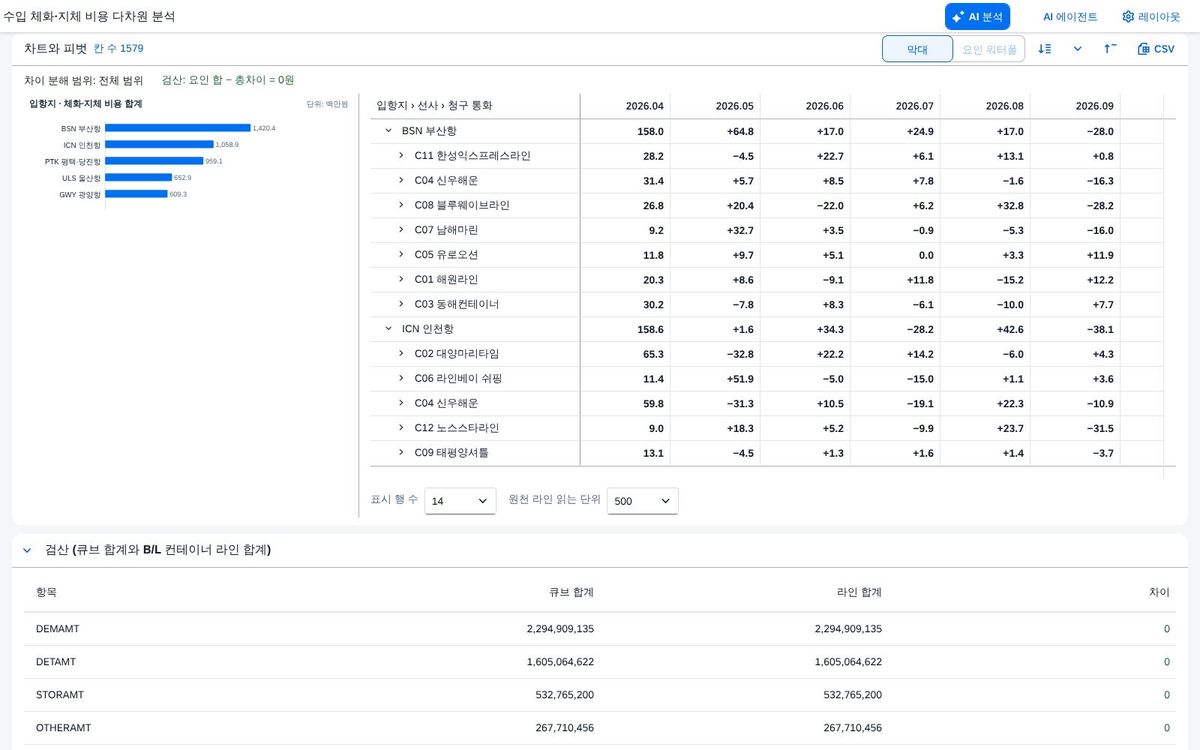This screenshot has height=750, width=1200.
Task: Open the sort order icon in pivot toolbar
Action: point(1045,49)
